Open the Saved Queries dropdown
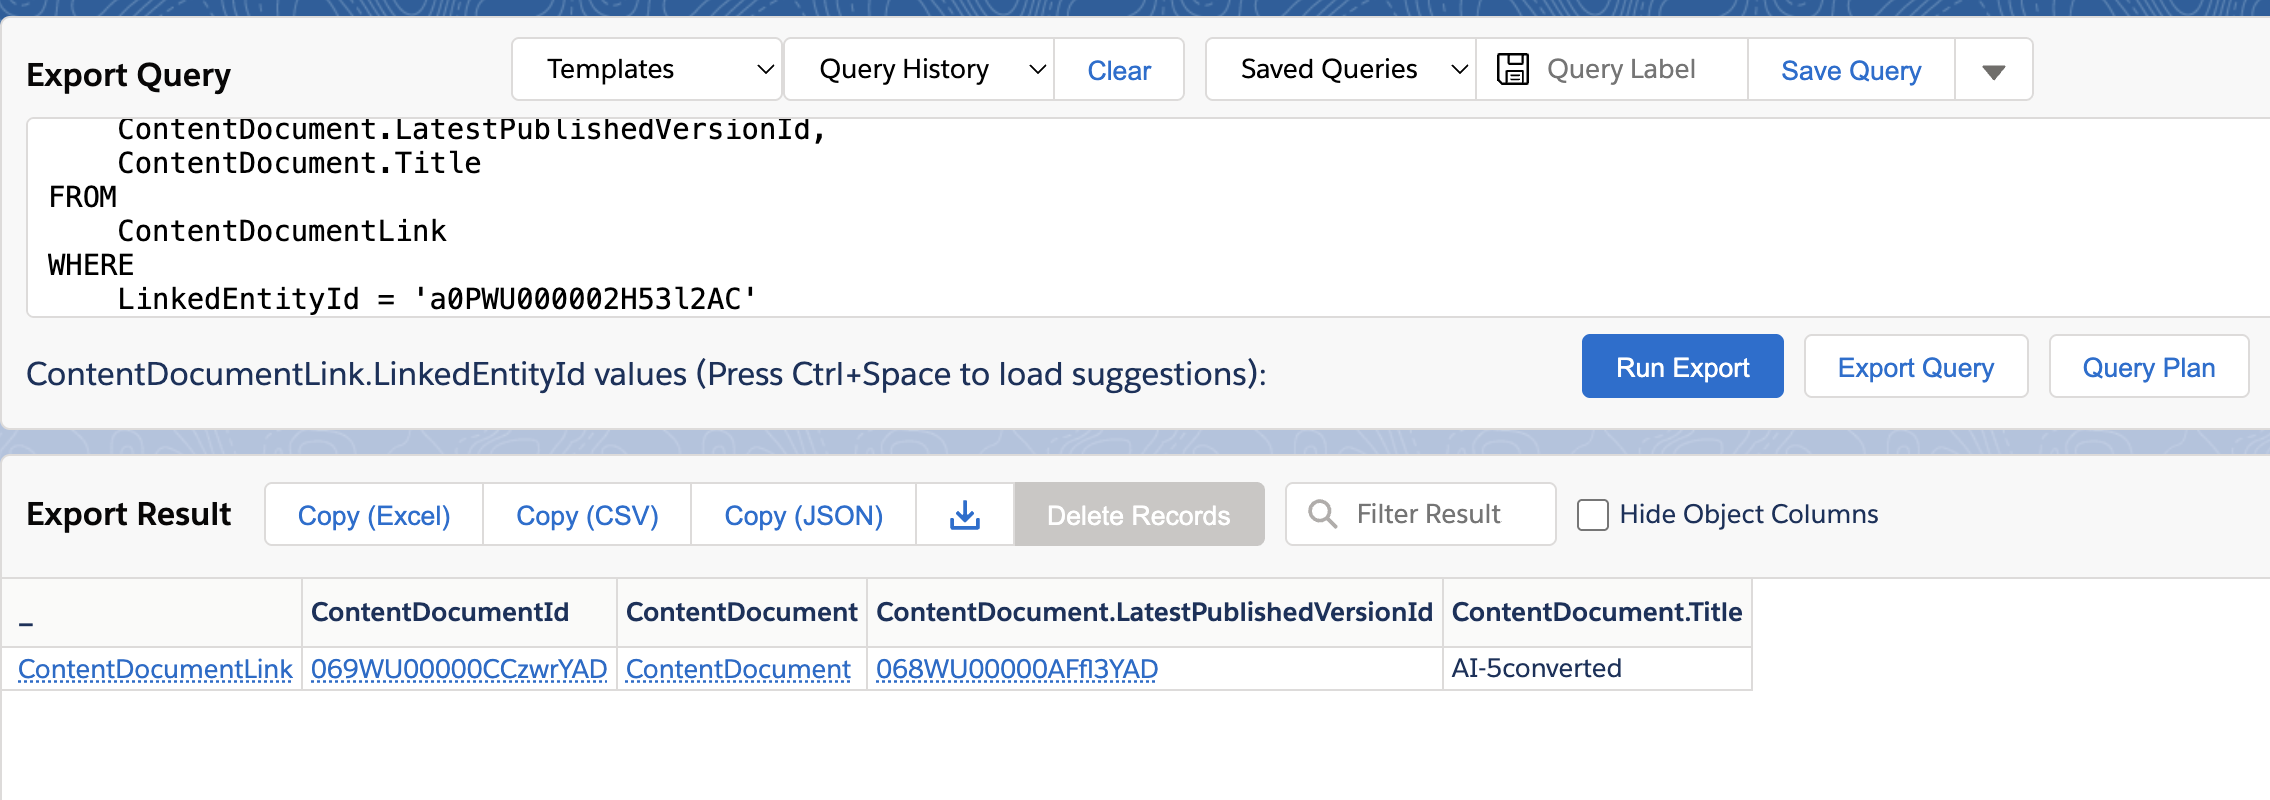Screen dimensions: 2270x800 tap(1340, 69)
